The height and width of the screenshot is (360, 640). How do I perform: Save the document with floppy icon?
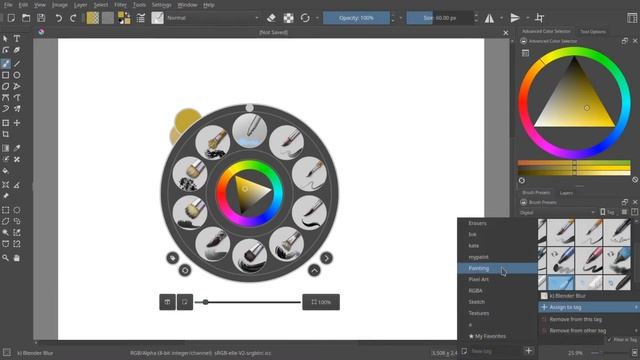[41, 18]
